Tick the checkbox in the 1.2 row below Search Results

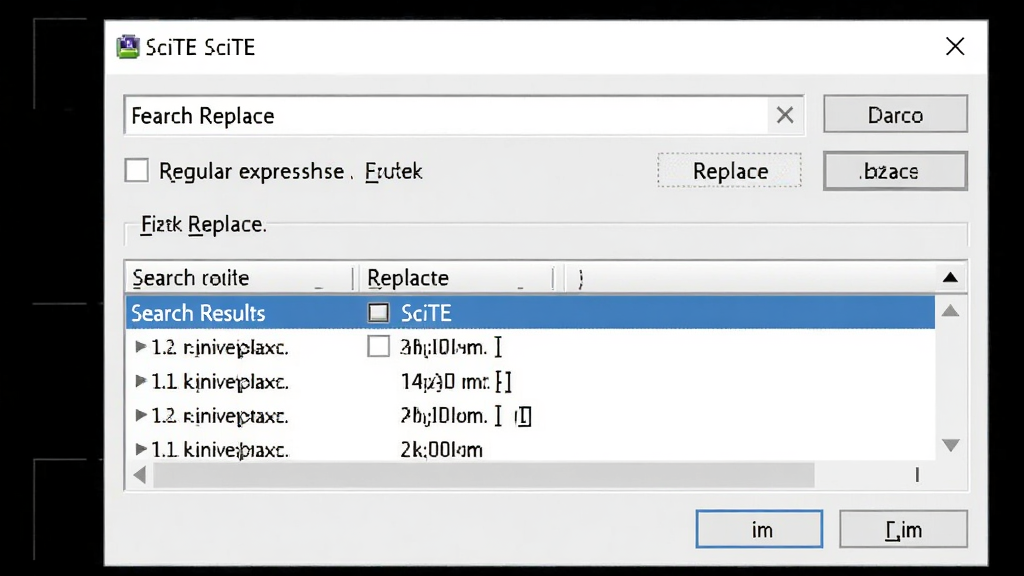(379, 347)
